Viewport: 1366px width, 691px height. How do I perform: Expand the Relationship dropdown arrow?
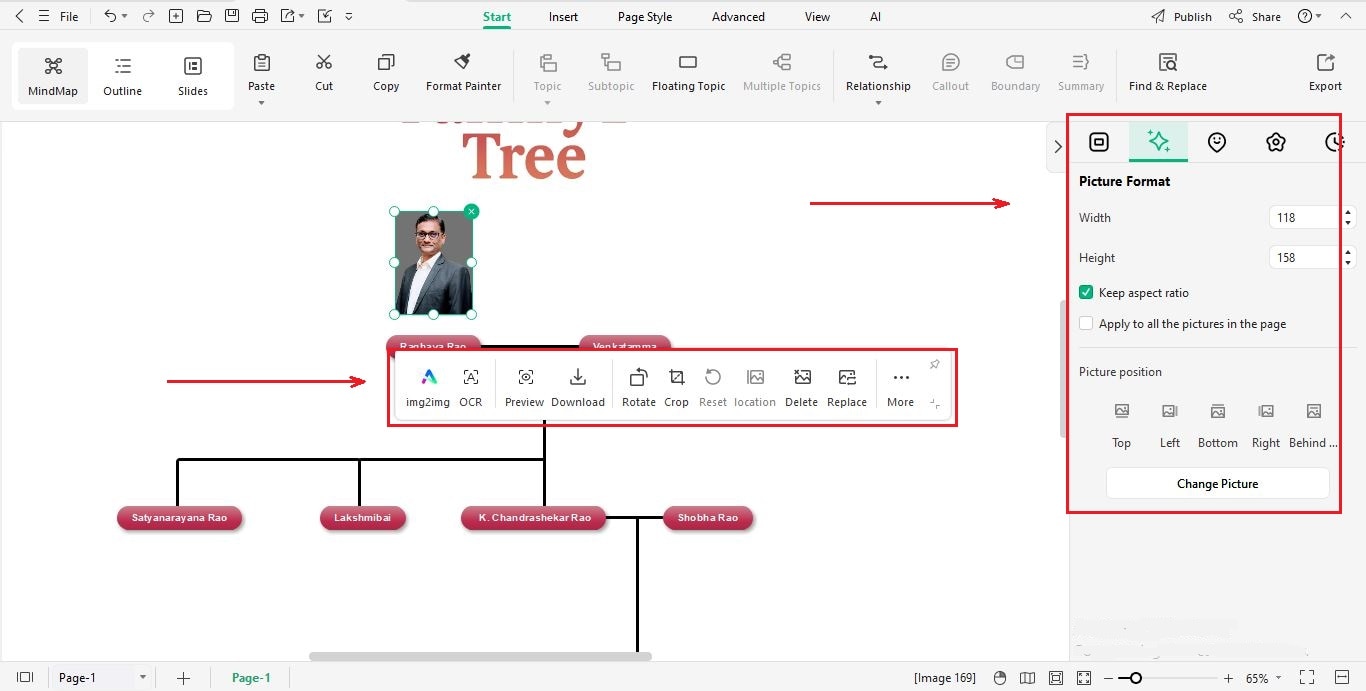click(878, 102)
